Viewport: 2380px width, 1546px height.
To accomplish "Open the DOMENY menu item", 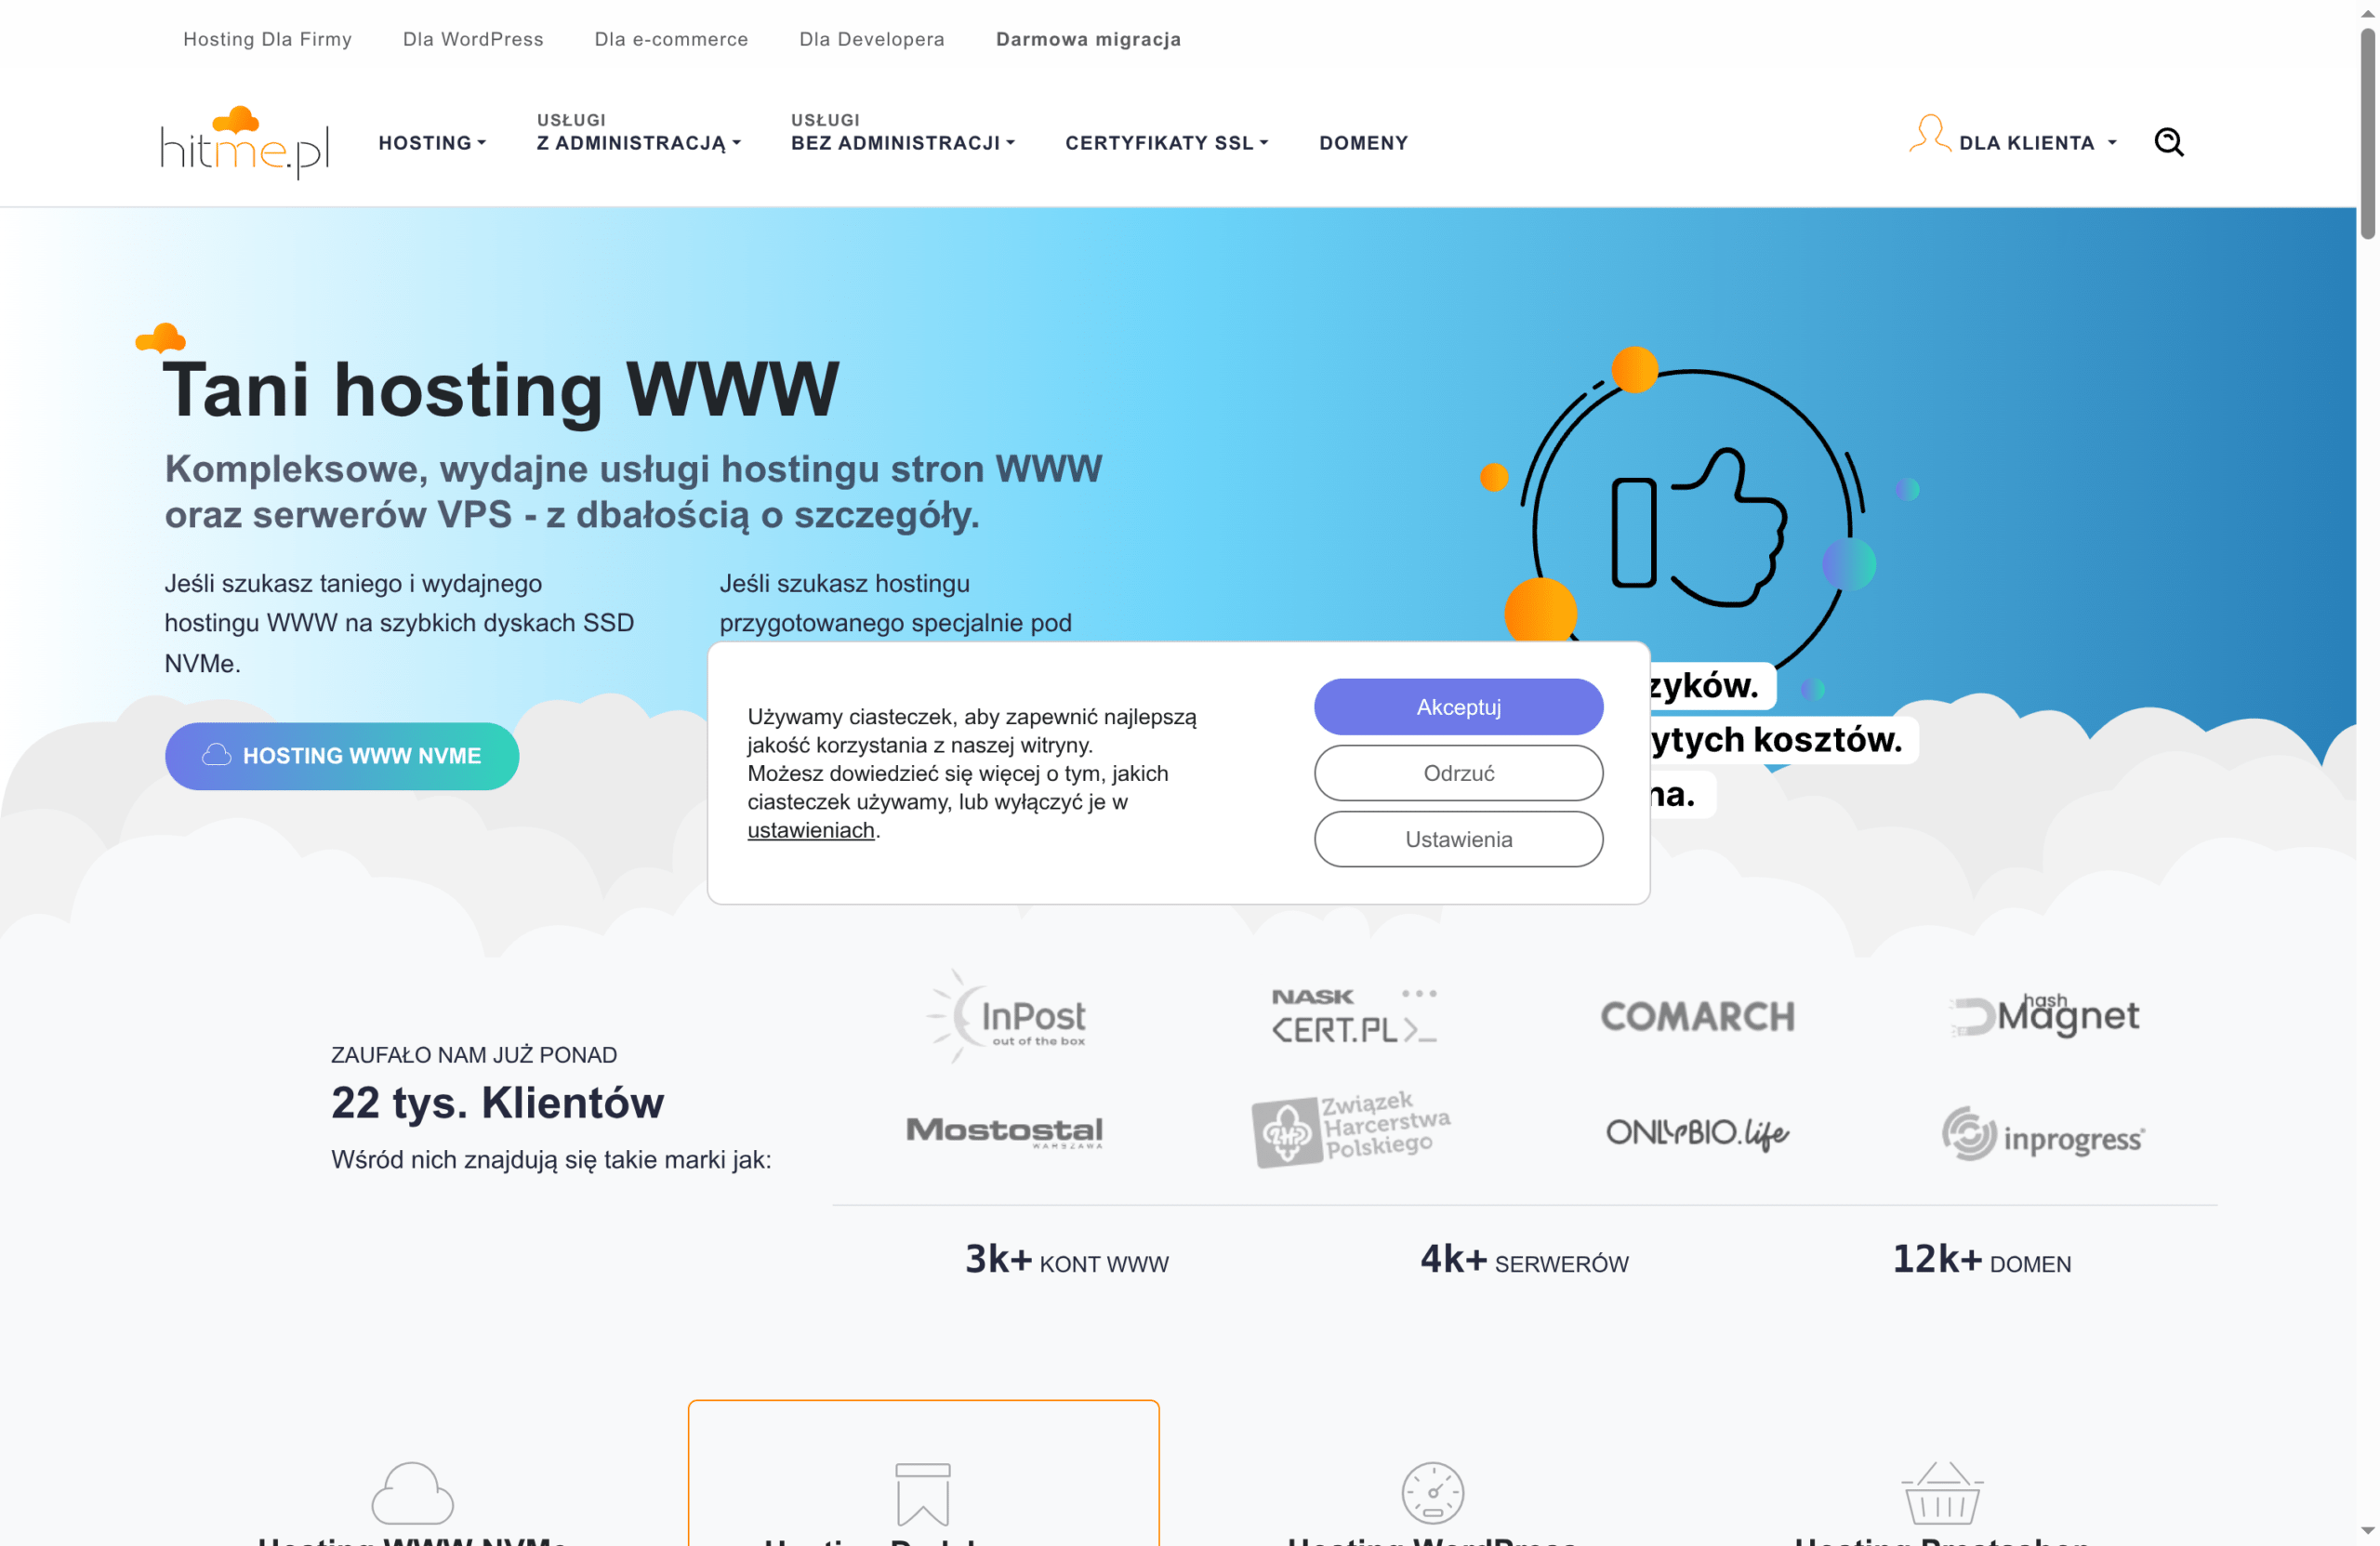I will pos(1363,142).
